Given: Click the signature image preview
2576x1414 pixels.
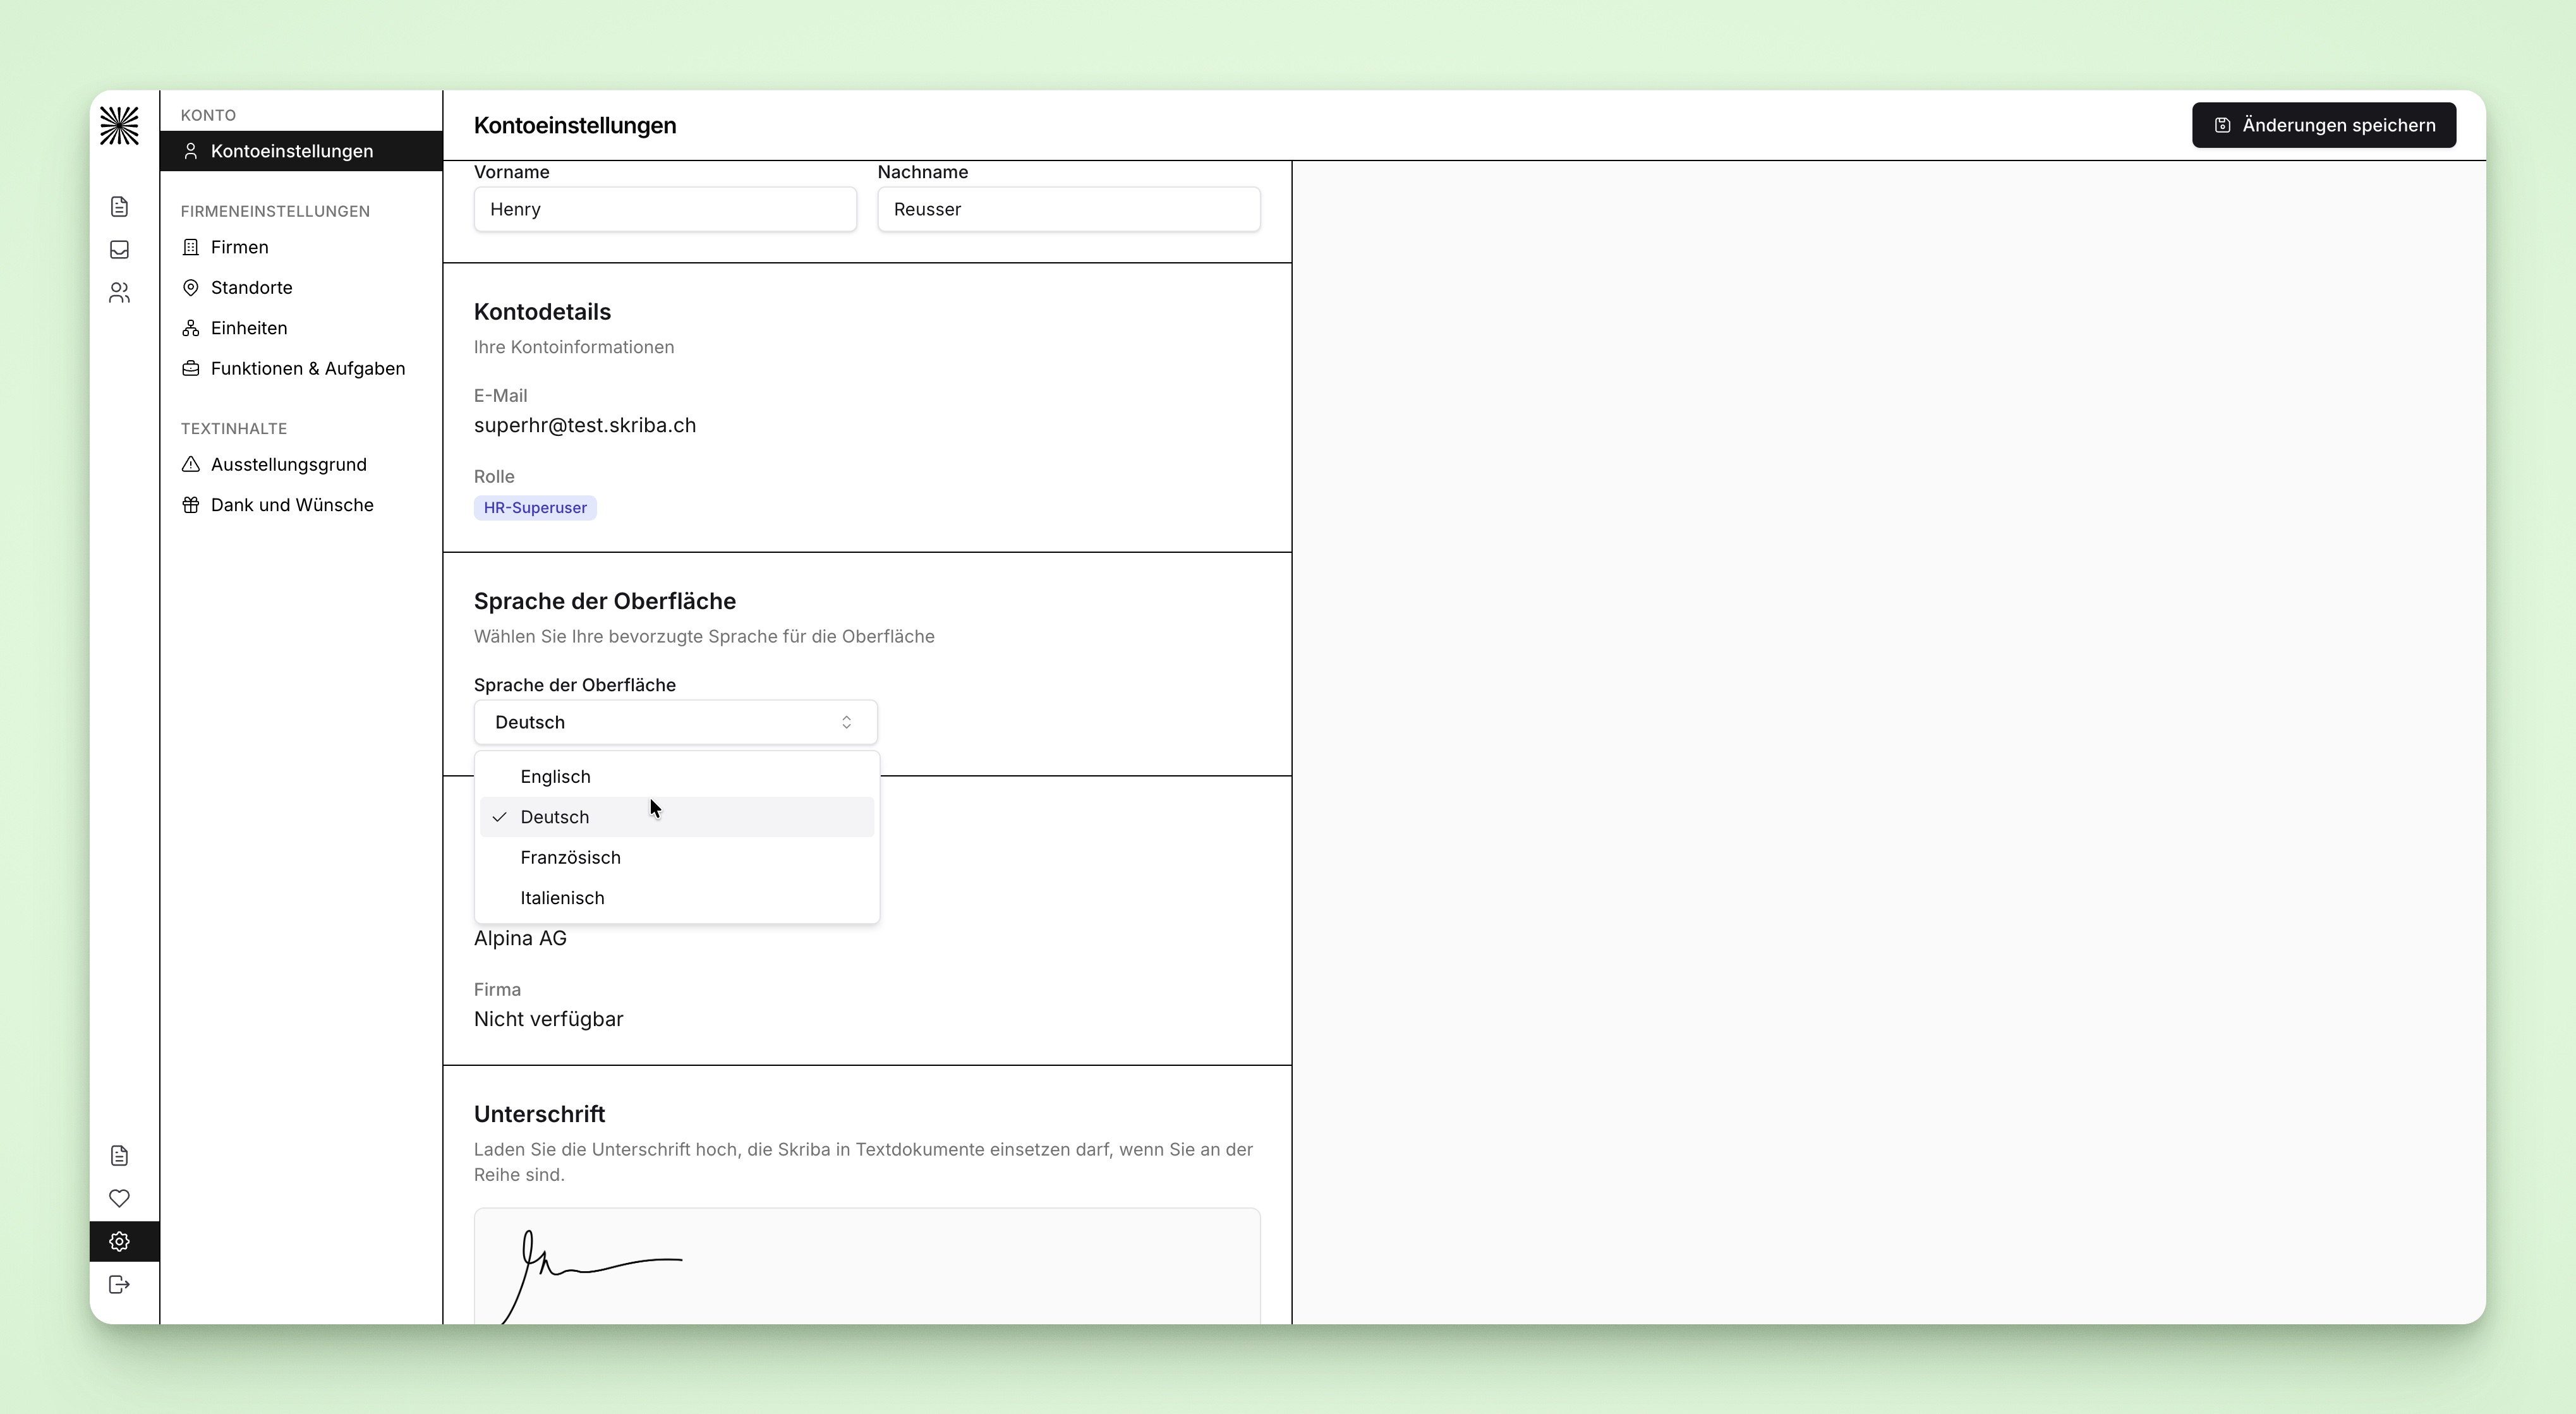Looking at the screenshot, I should (867, 1266).
